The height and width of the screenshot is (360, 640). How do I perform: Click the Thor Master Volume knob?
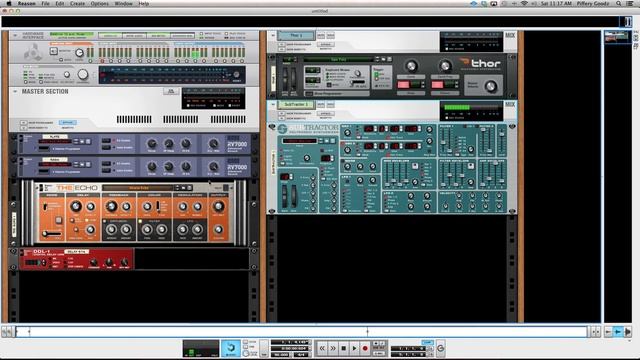tap(491, 86)
